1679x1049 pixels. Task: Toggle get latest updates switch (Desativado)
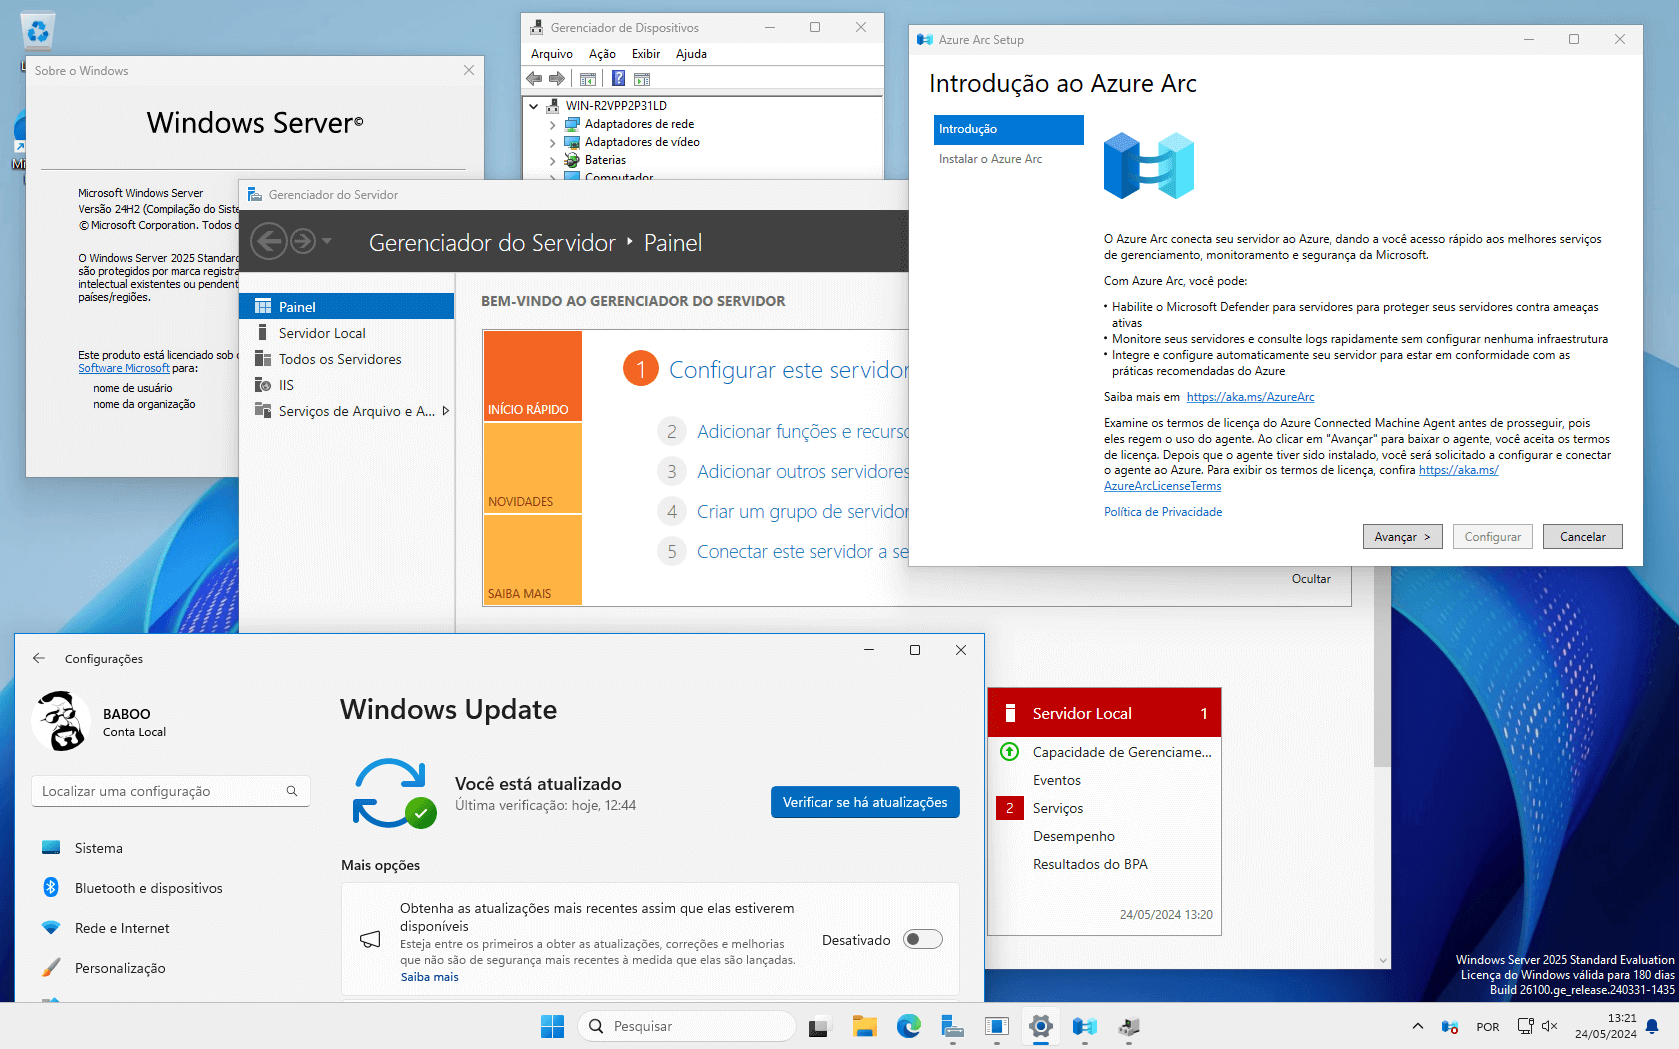tap(922, 939)
